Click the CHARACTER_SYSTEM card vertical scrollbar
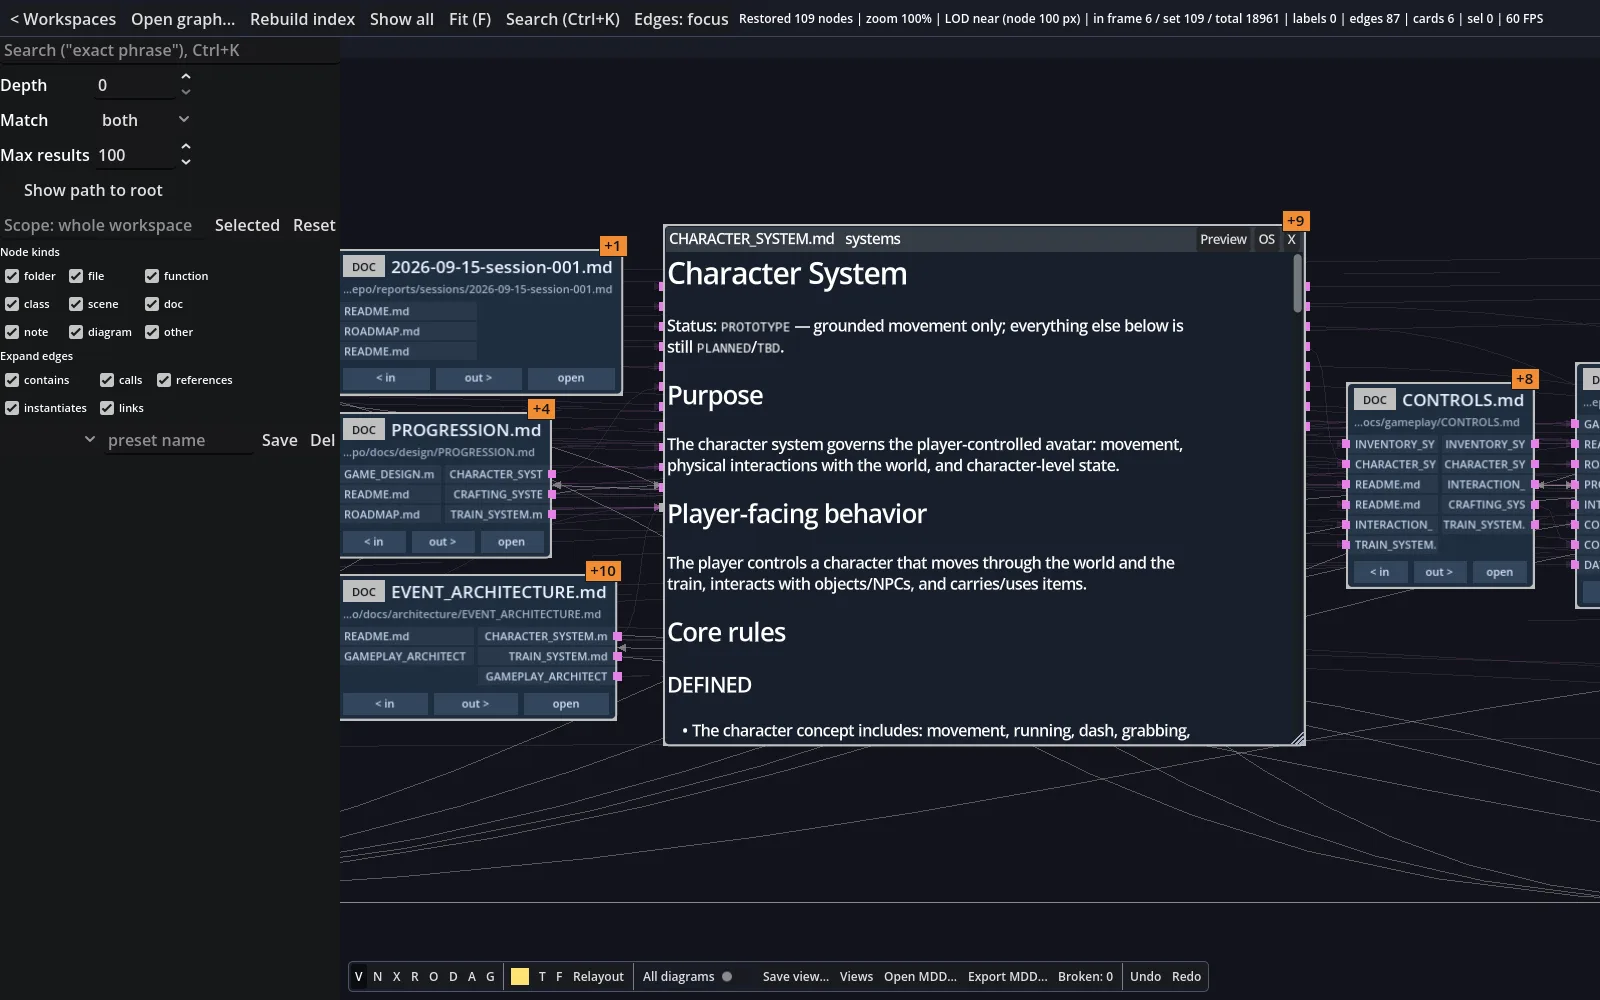 click(x=1298, y=284)
